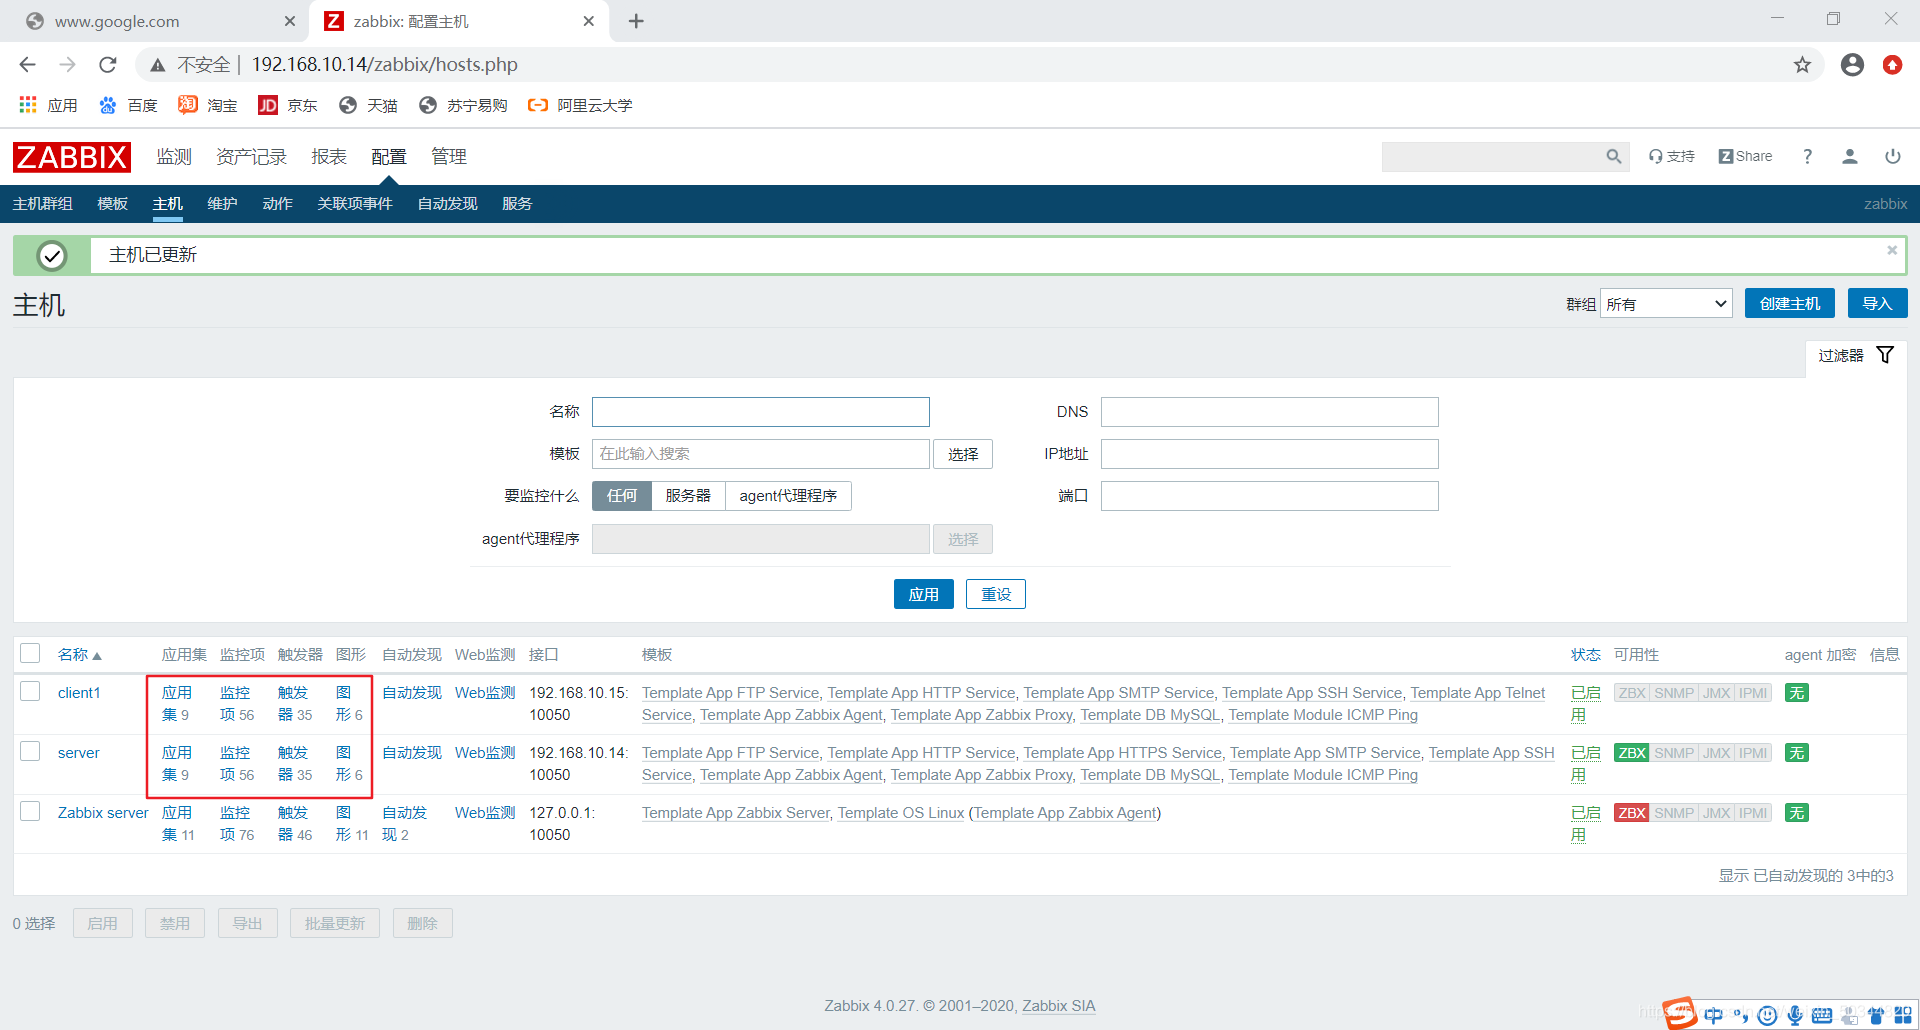This screenshot has width=1920, height=1030.
Task: Check the Zabbix server host checkbox
Action: click(x=30, y=812)
